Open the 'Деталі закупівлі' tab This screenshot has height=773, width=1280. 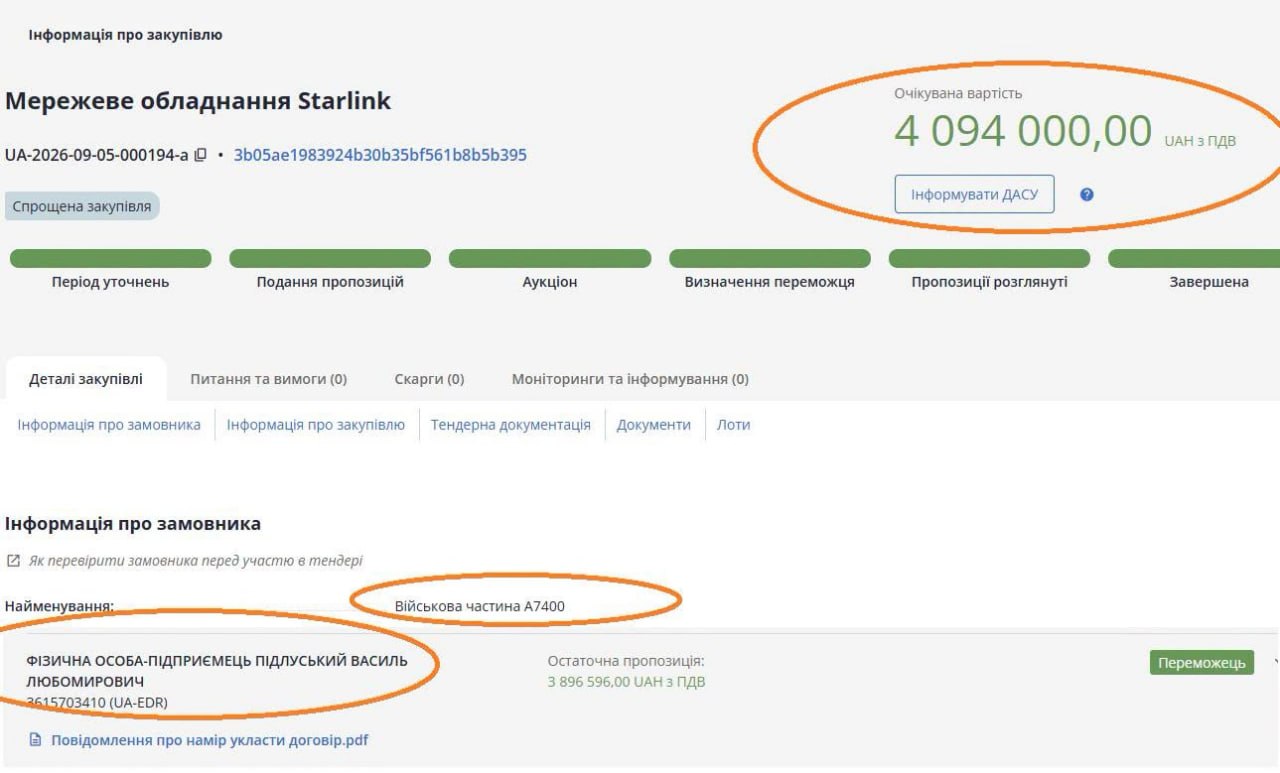point(86,379)
